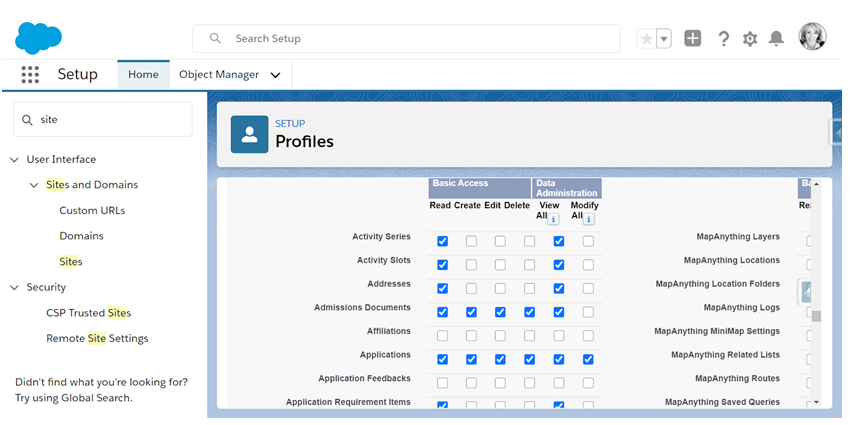Collapse the Security section chevron

[x=14, y=288]
